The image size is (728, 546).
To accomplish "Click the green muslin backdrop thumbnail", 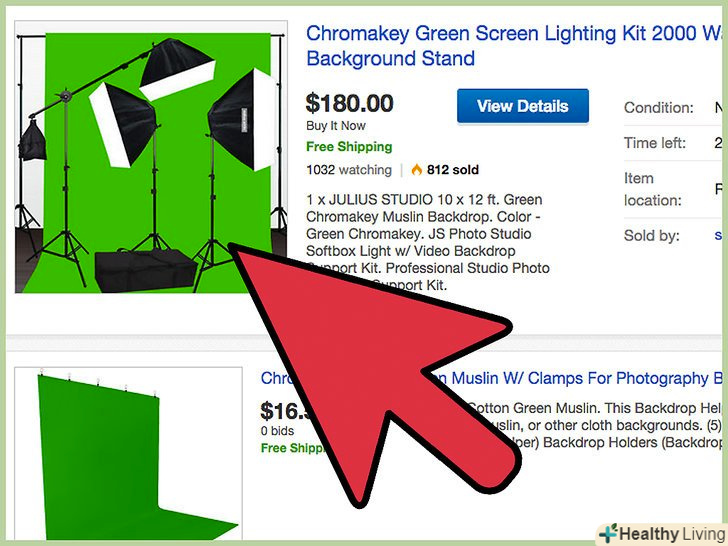I will tap(129, 454).
